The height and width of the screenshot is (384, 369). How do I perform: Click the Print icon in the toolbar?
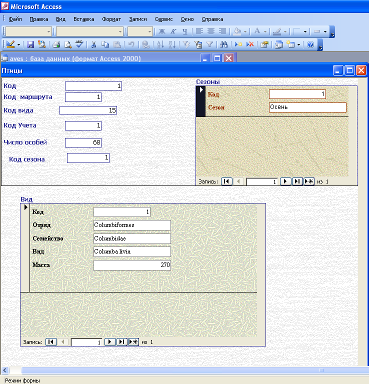[56, 44]
